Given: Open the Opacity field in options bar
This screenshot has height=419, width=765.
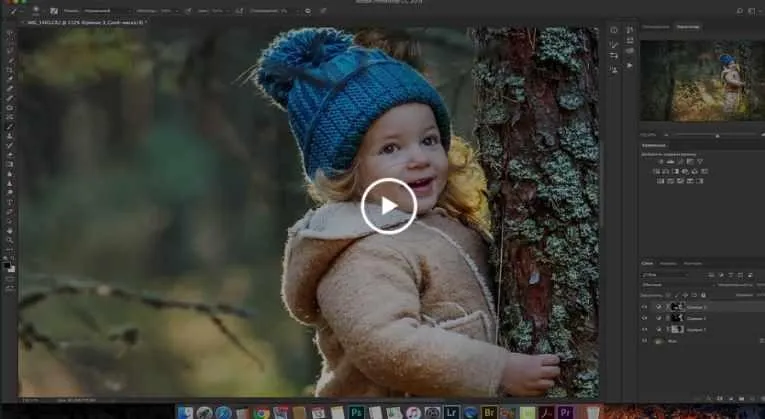Looking at the screenshot, I should [167, 11].
